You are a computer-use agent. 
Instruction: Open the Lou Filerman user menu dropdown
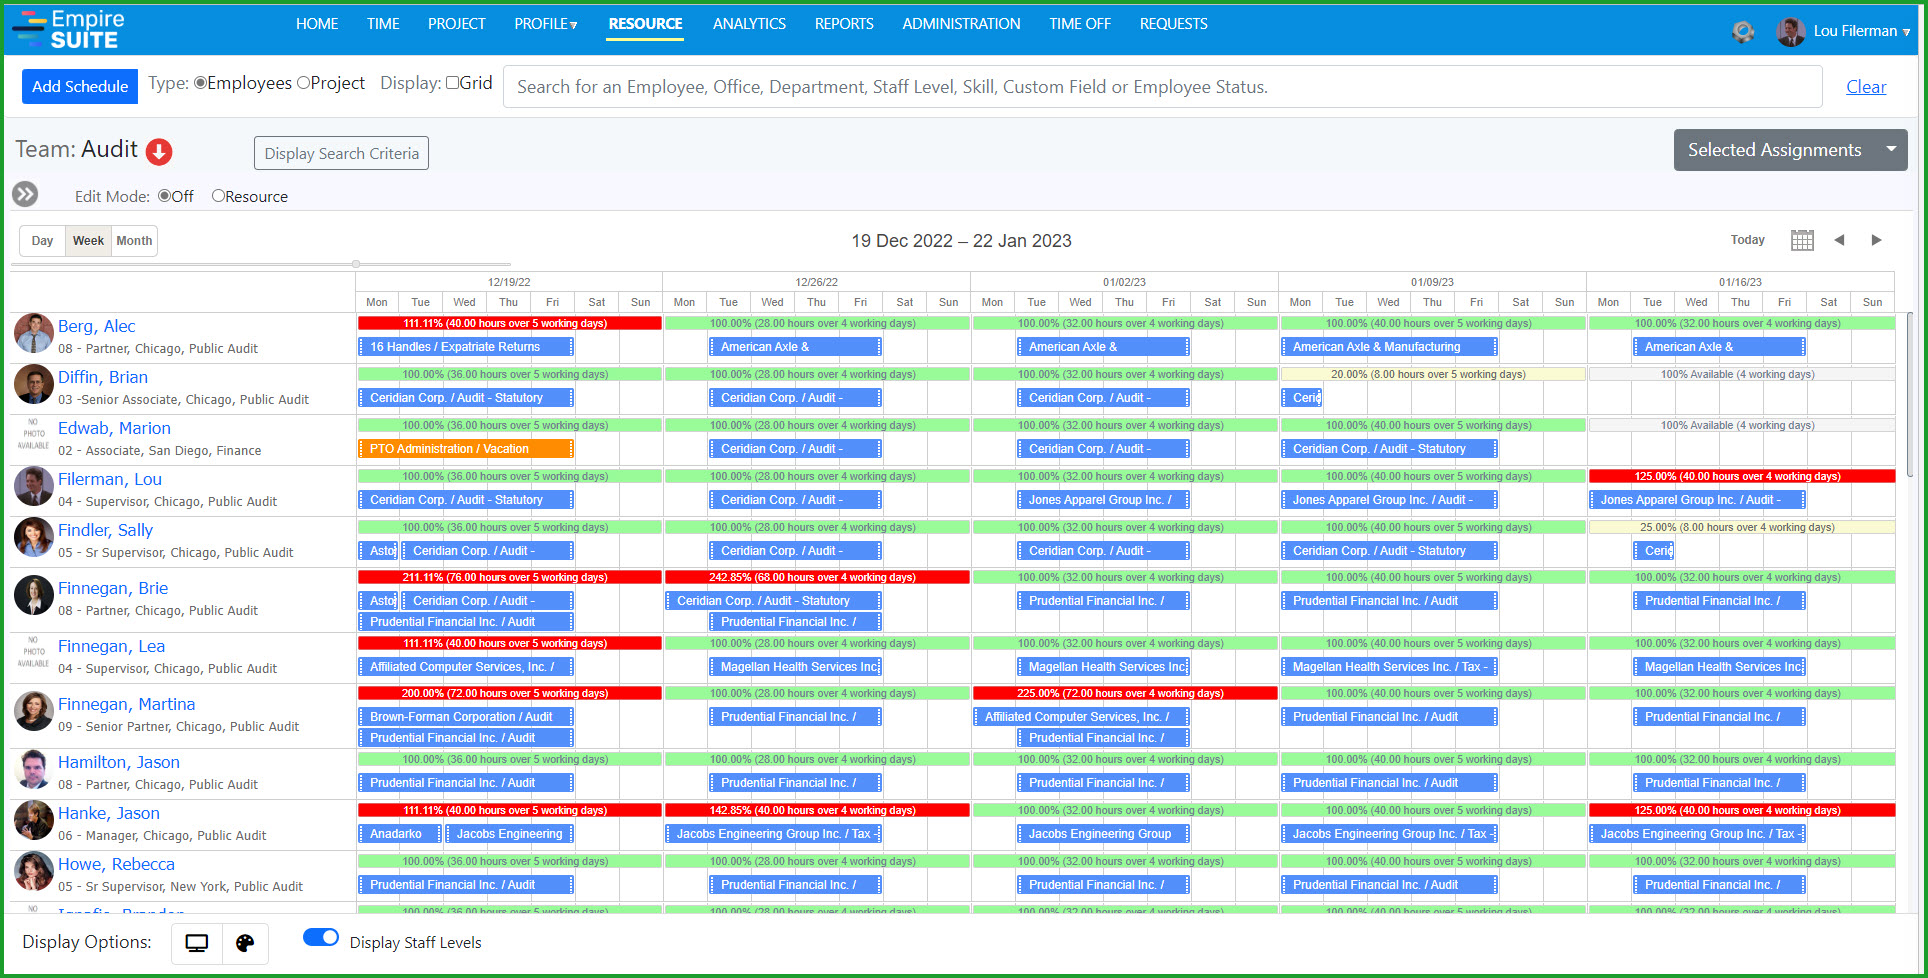coord(1861,31)
